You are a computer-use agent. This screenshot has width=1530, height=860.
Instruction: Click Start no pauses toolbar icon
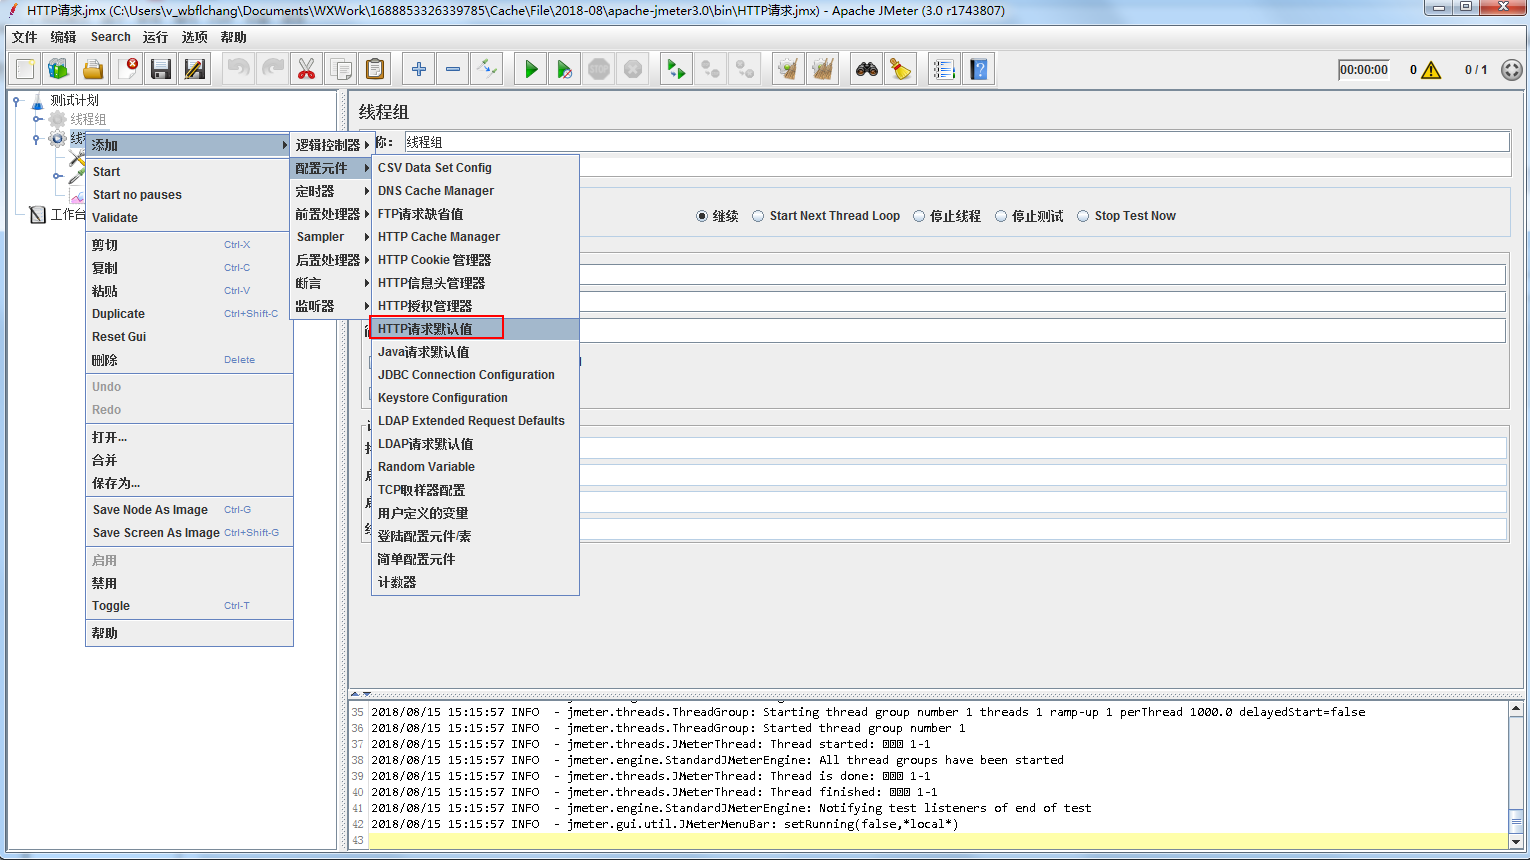pyautogui.click(x=565, y=69)
